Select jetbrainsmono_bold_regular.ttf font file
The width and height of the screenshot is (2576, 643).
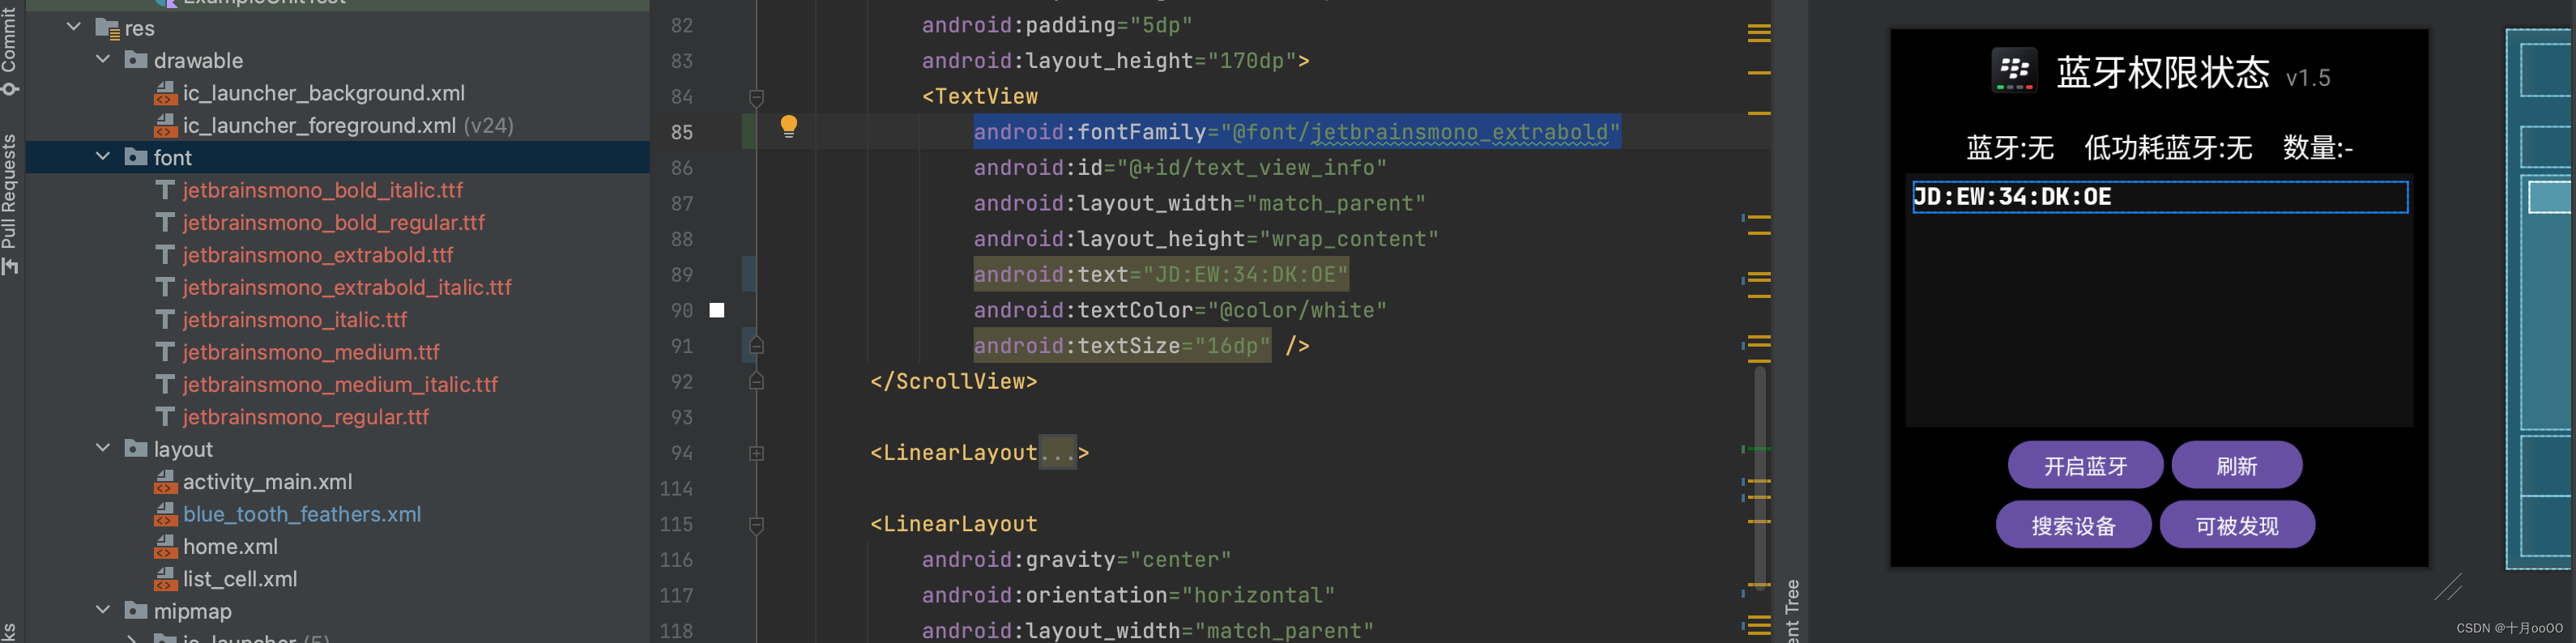tap(333, 222)
